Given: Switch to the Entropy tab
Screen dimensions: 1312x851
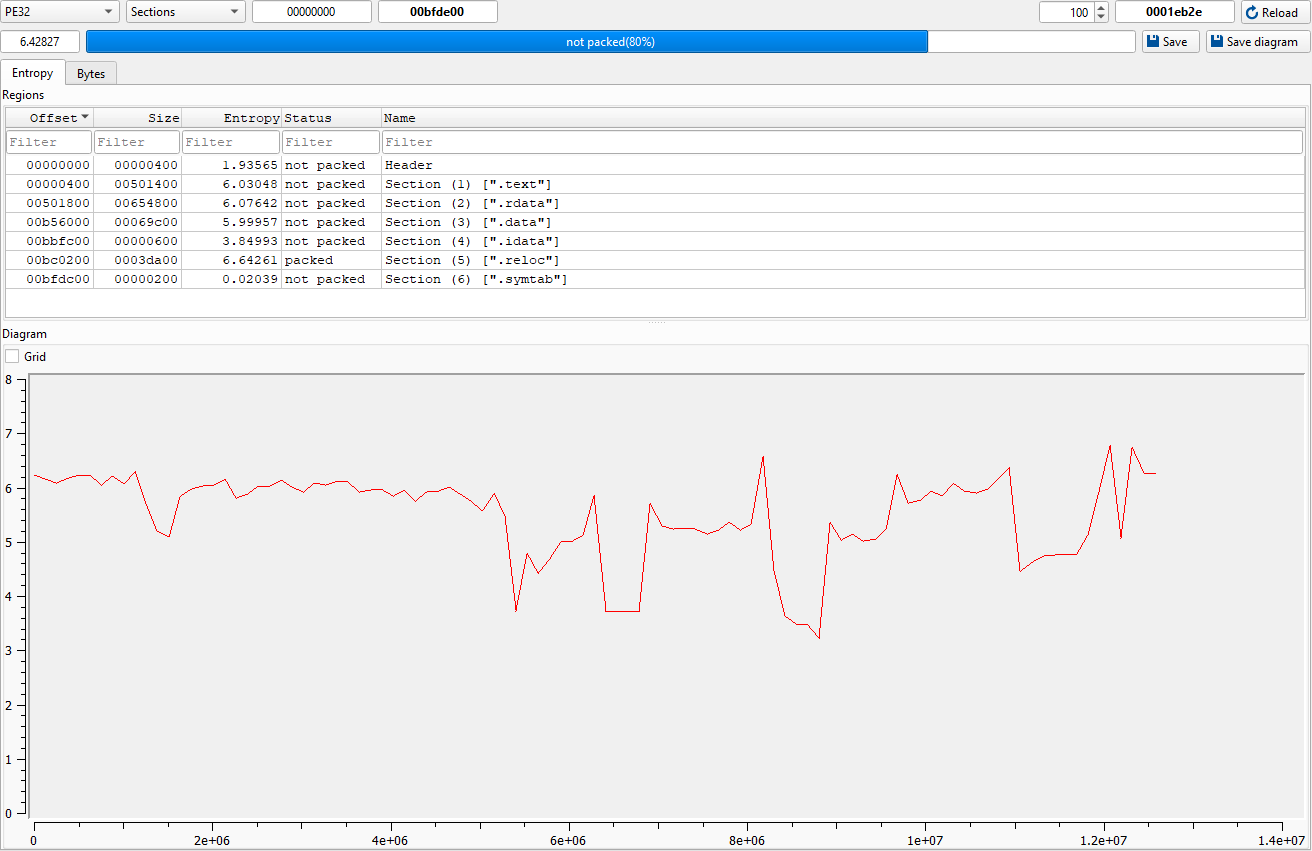Looking at the screenshot, I should [33, 73].
